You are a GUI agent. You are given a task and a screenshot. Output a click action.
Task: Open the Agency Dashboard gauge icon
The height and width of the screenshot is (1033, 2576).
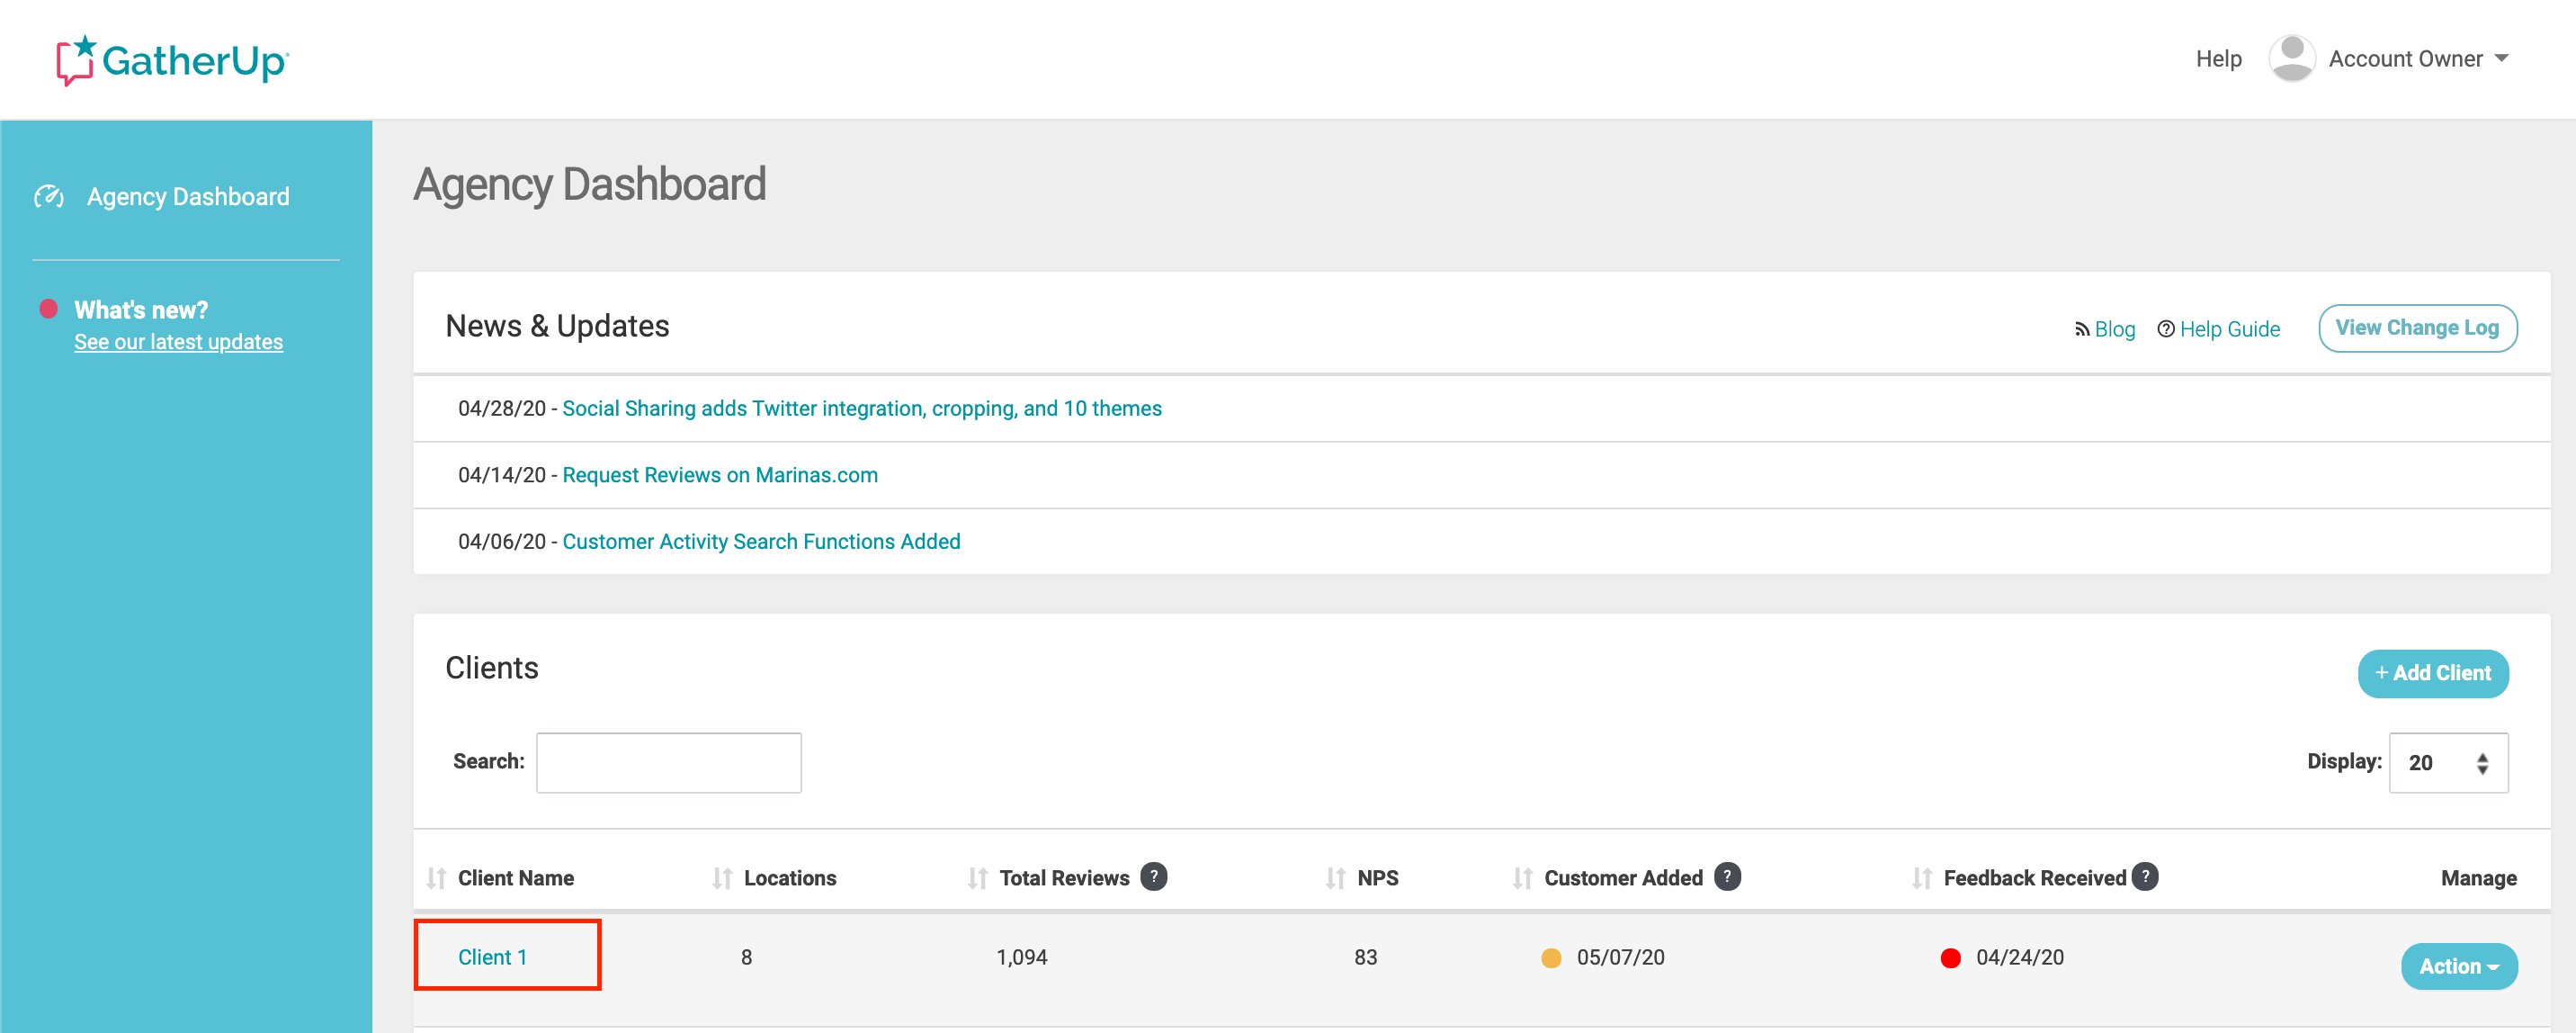(50, 196)
